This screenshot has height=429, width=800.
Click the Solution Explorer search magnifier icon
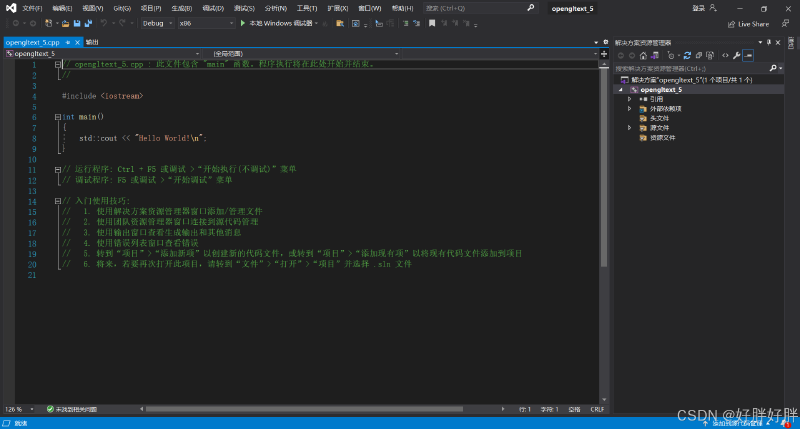click(x=773, y=68)
